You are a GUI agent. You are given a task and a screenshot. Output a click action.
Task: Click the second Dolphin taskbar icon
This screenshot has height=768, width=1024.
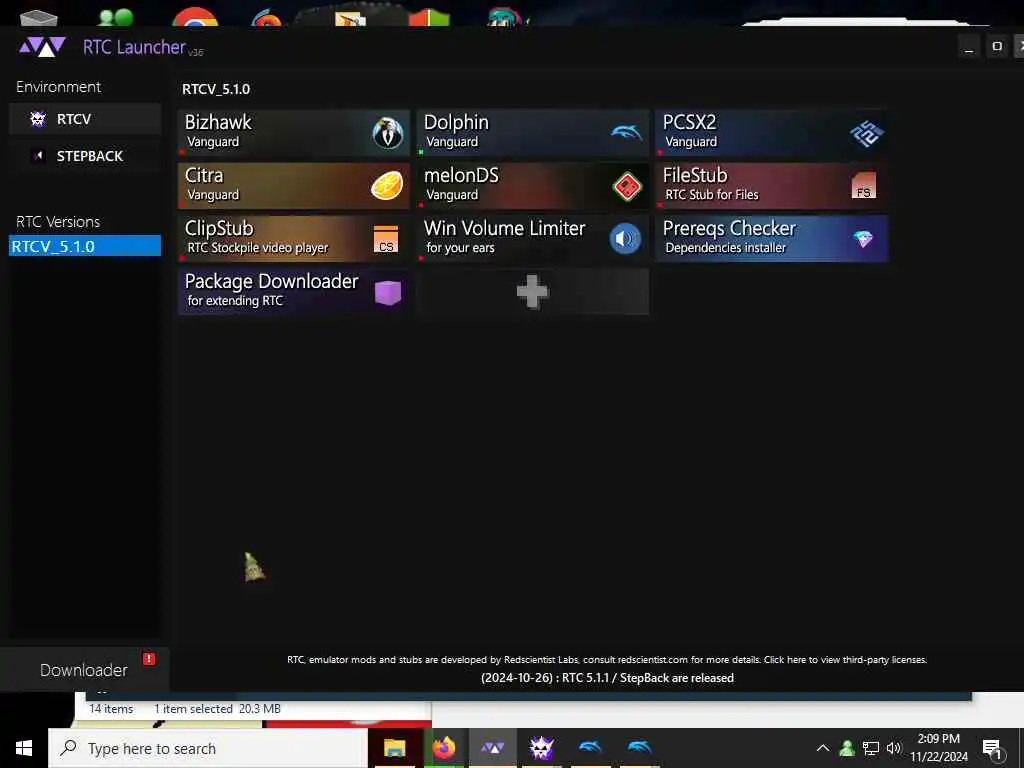click(x=639, y=747)
